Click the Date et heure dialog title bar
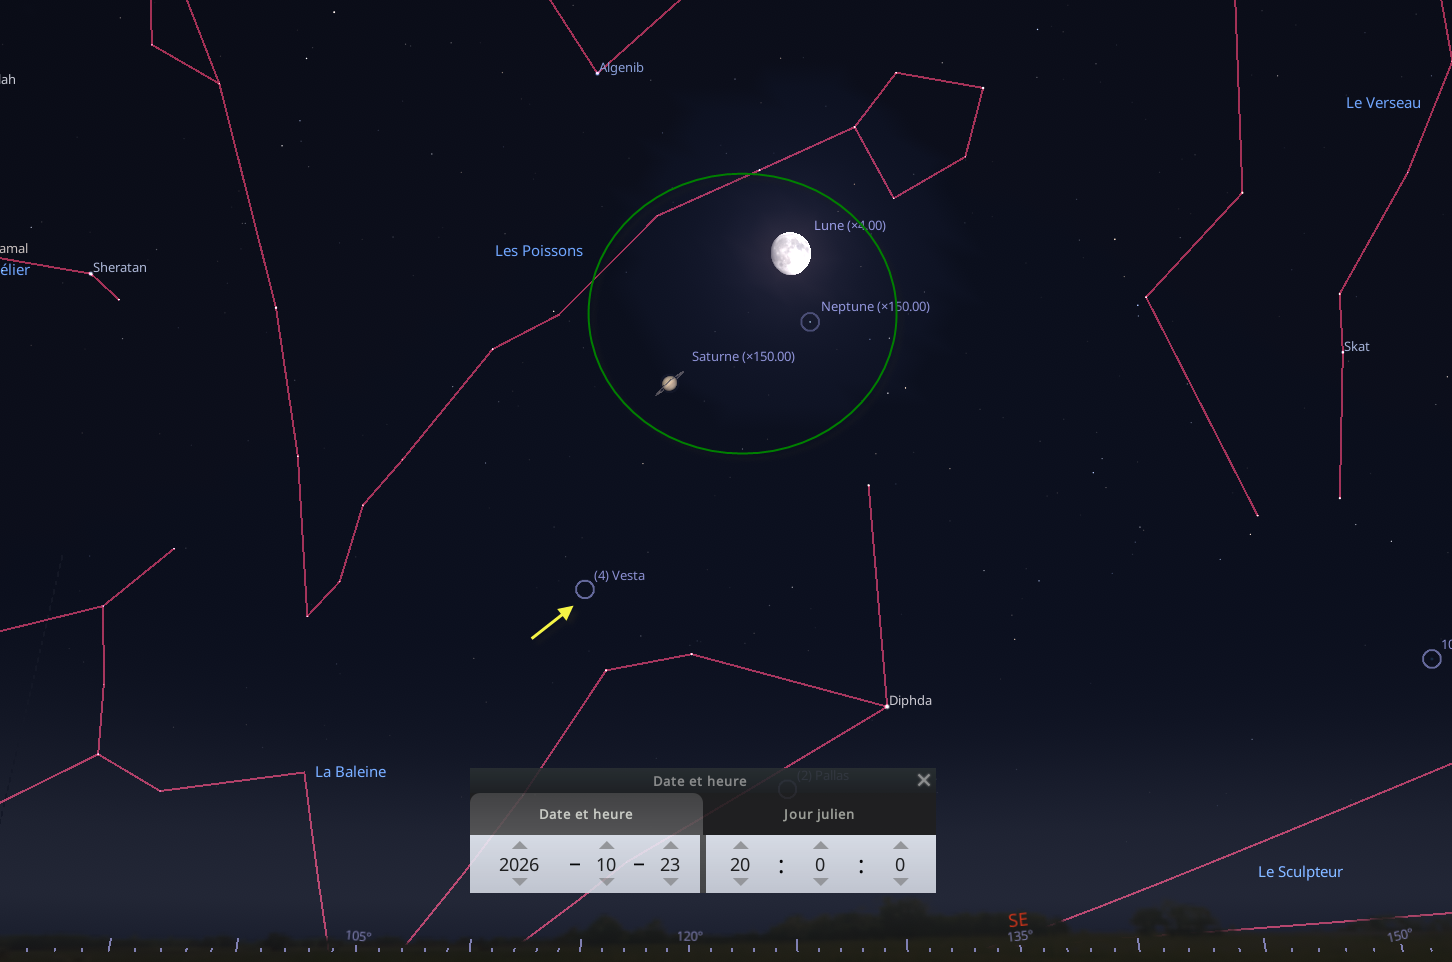Viewport: 1452px width, 962px height. coord(700,780)
